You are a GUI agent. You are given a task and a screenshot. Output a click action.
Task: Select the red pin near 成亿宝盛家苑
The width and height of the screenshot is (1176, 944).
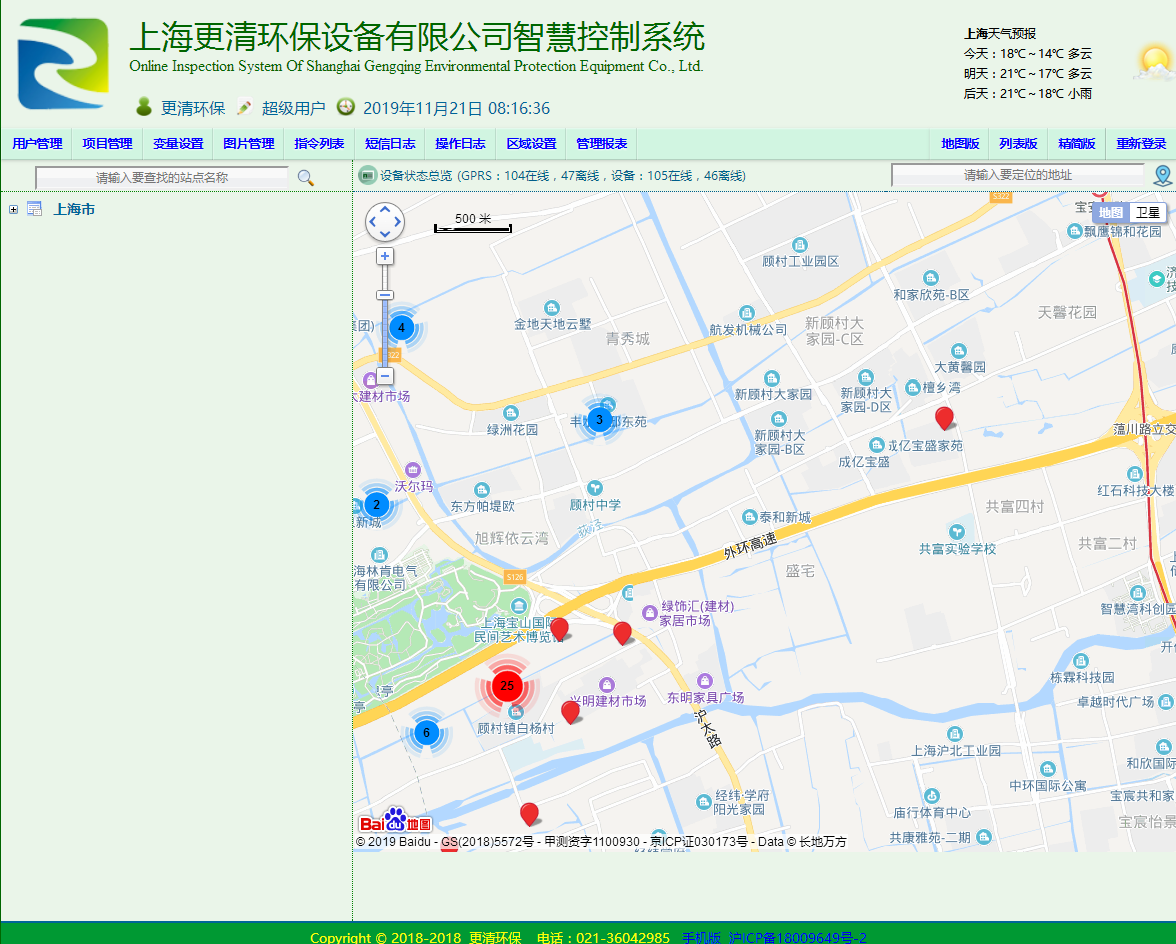944,417
